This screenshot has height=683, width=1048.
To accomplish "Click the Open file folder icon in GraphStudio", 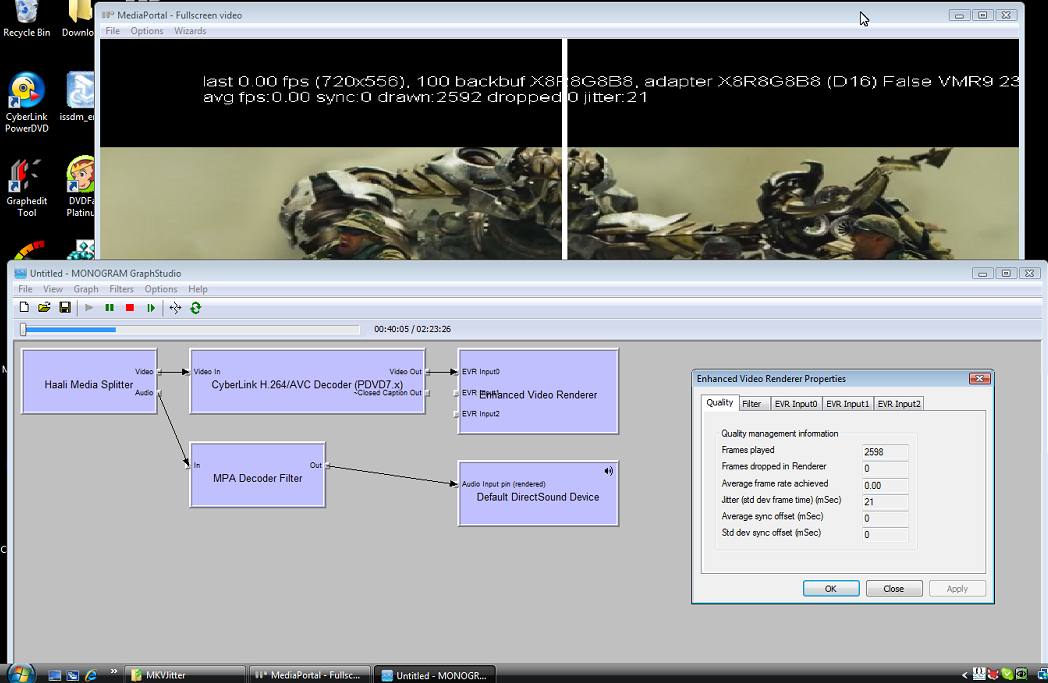I will point(44,307).
